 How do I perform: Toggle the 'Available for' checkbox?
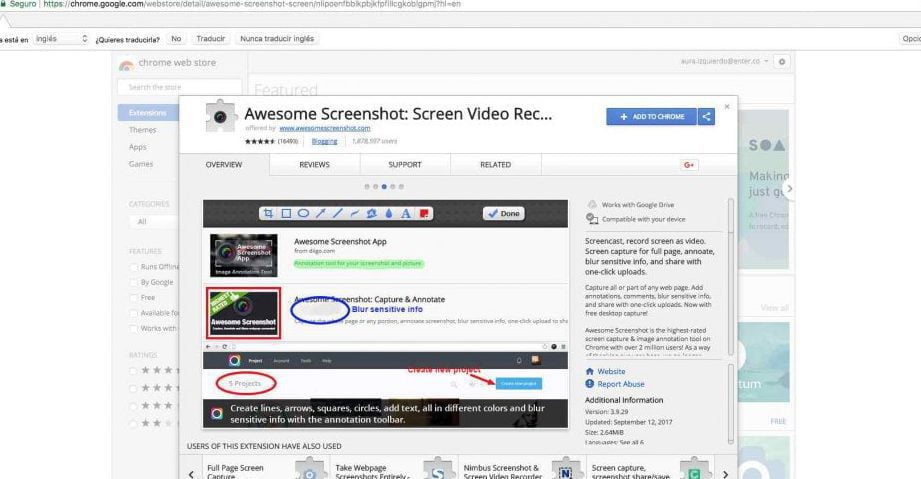[x=133, y=313]
